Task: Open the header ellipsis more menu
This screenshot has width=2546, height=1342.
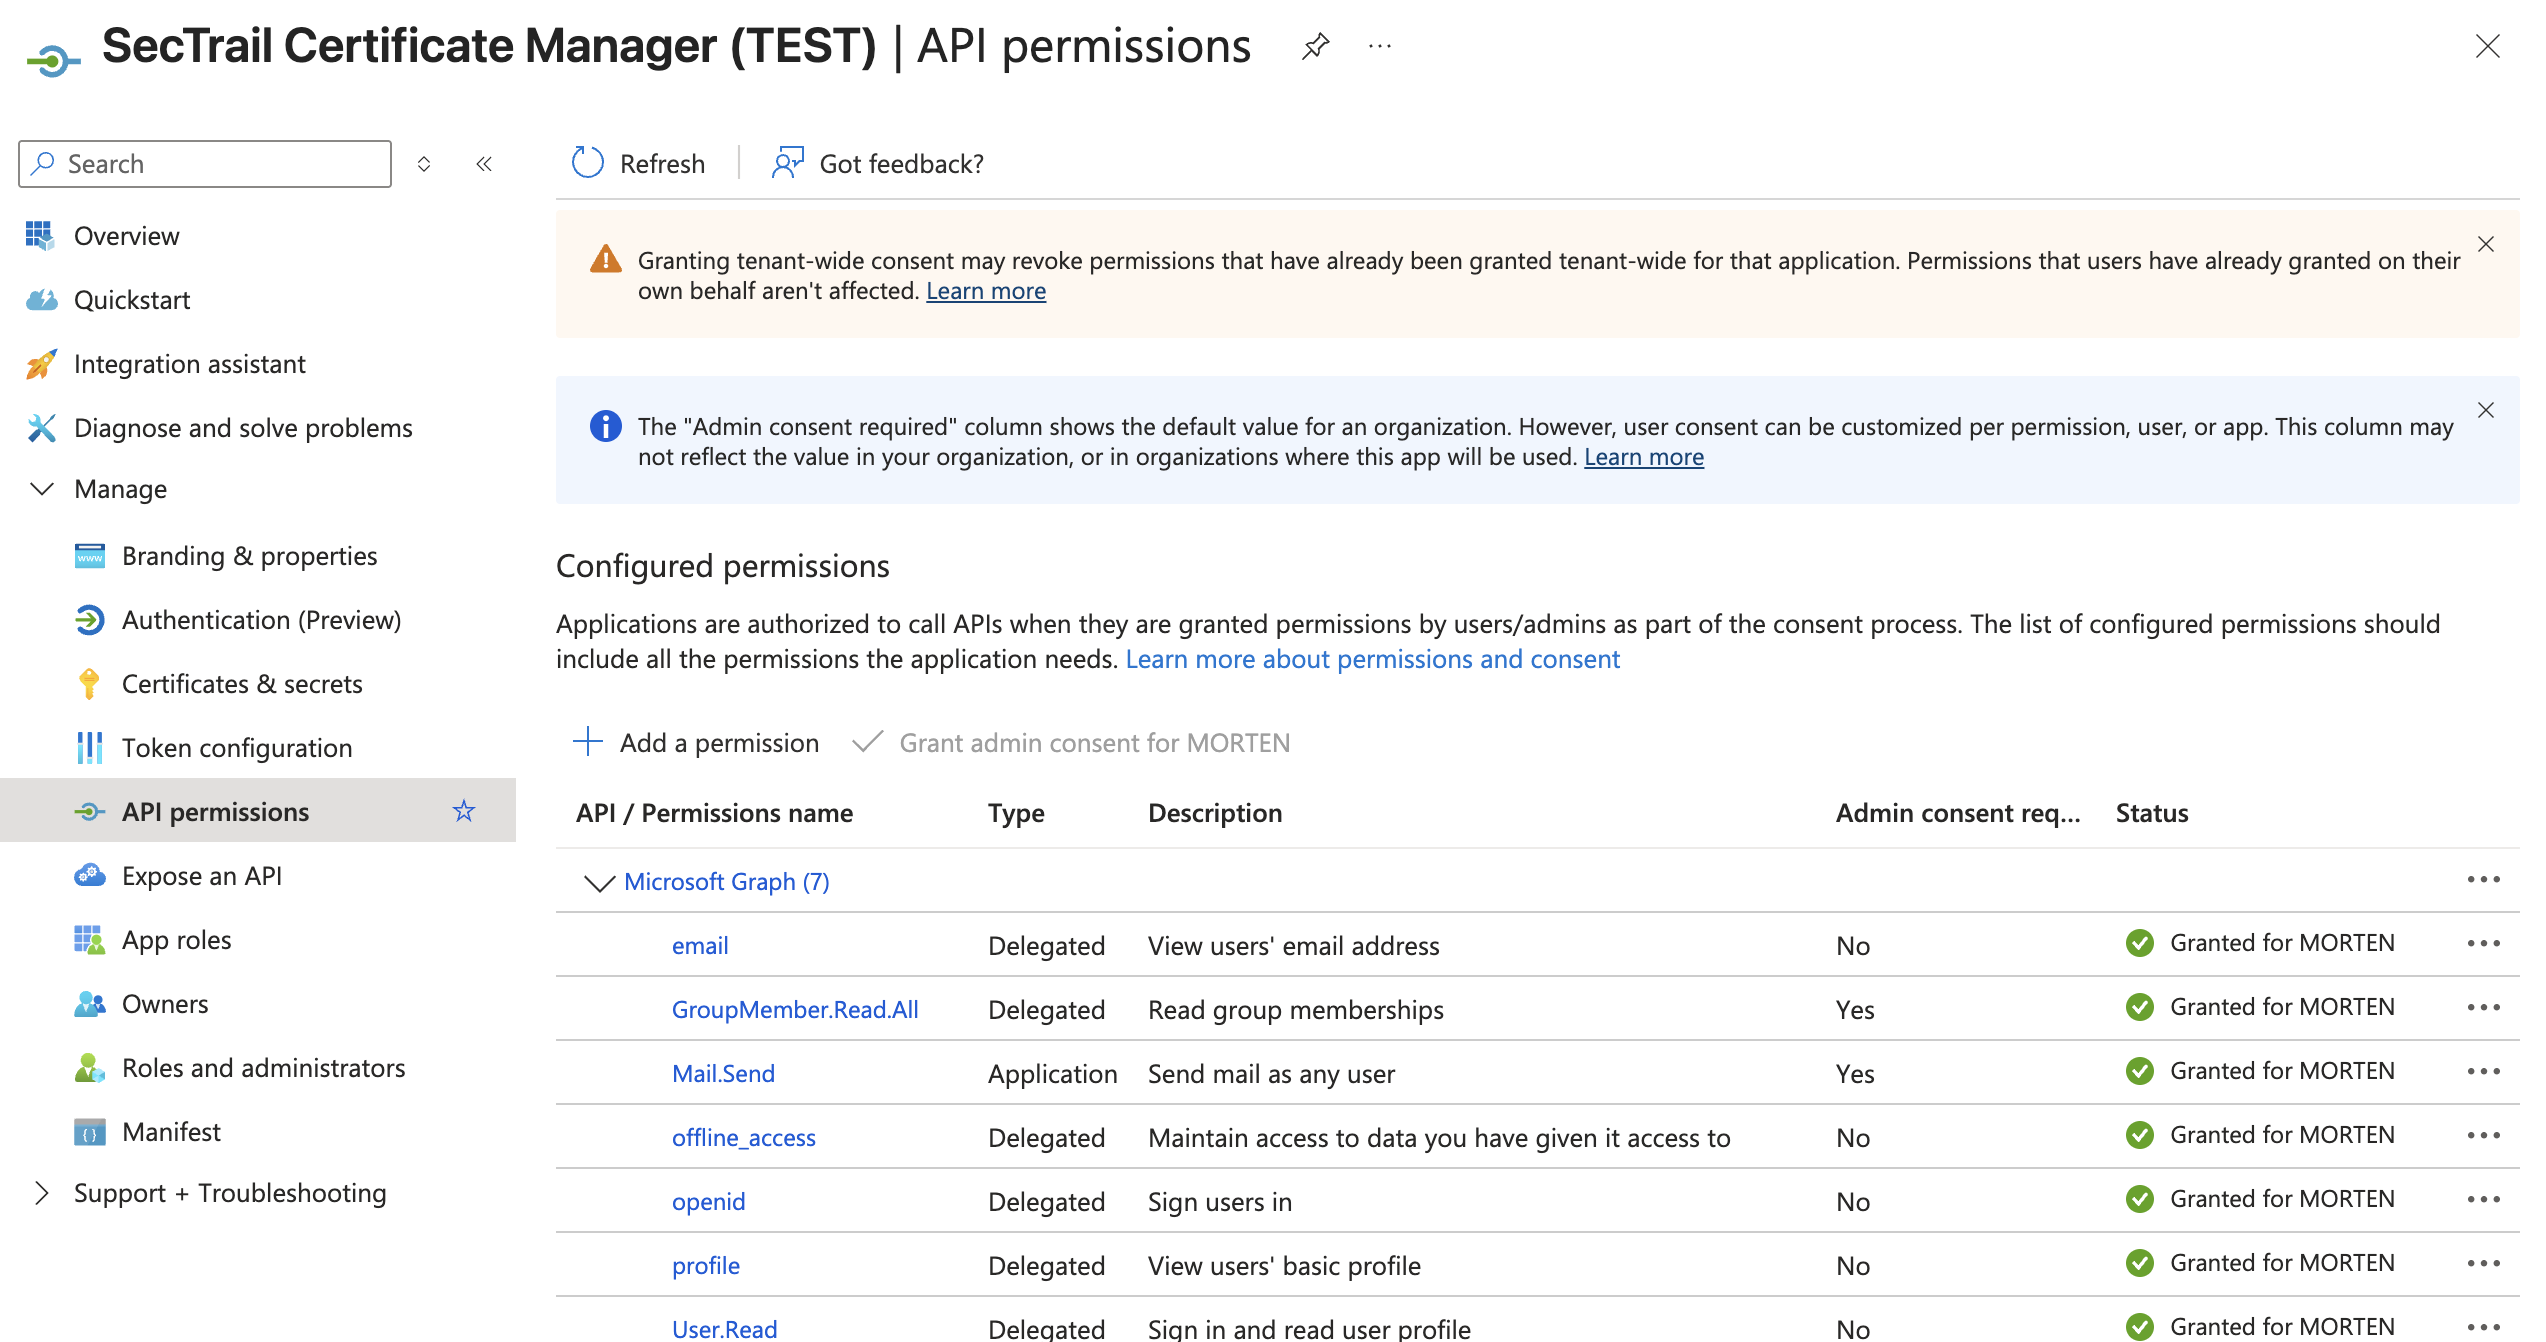Action: coord(1380,46)
